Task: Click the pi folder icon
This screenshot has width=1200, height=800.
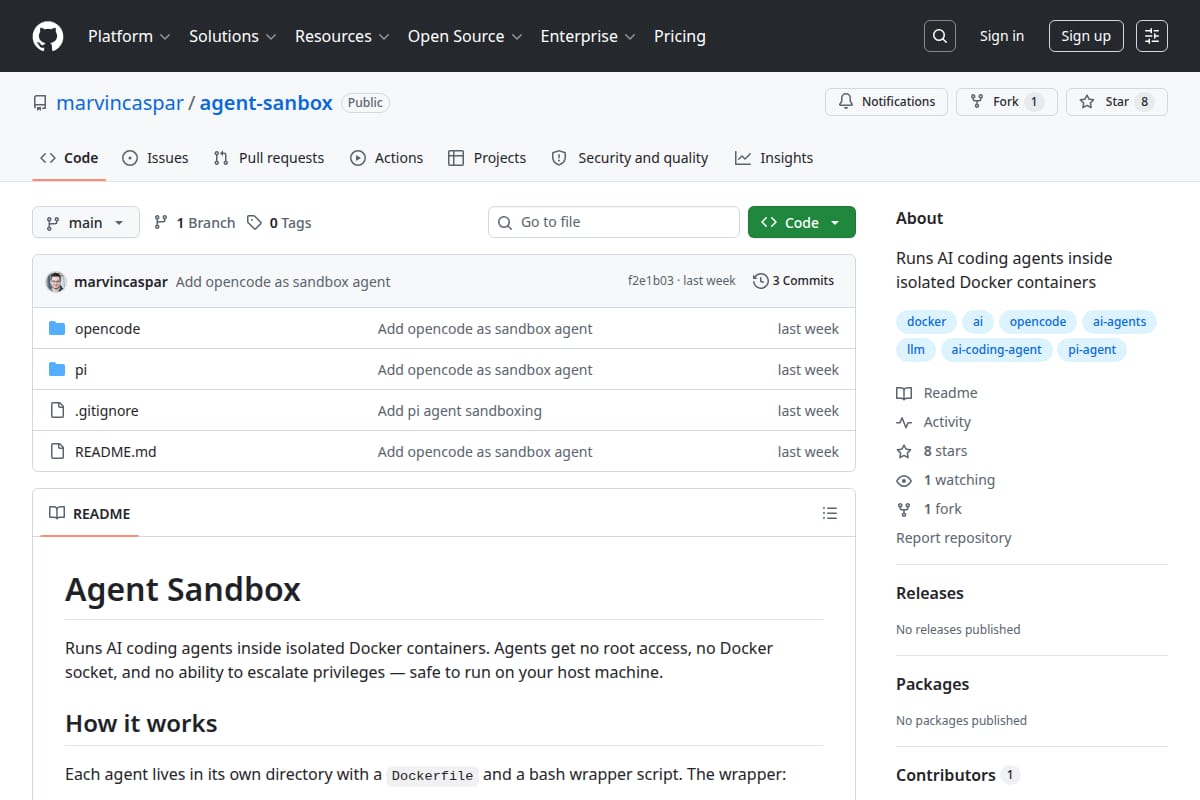Action: [57, 370]
